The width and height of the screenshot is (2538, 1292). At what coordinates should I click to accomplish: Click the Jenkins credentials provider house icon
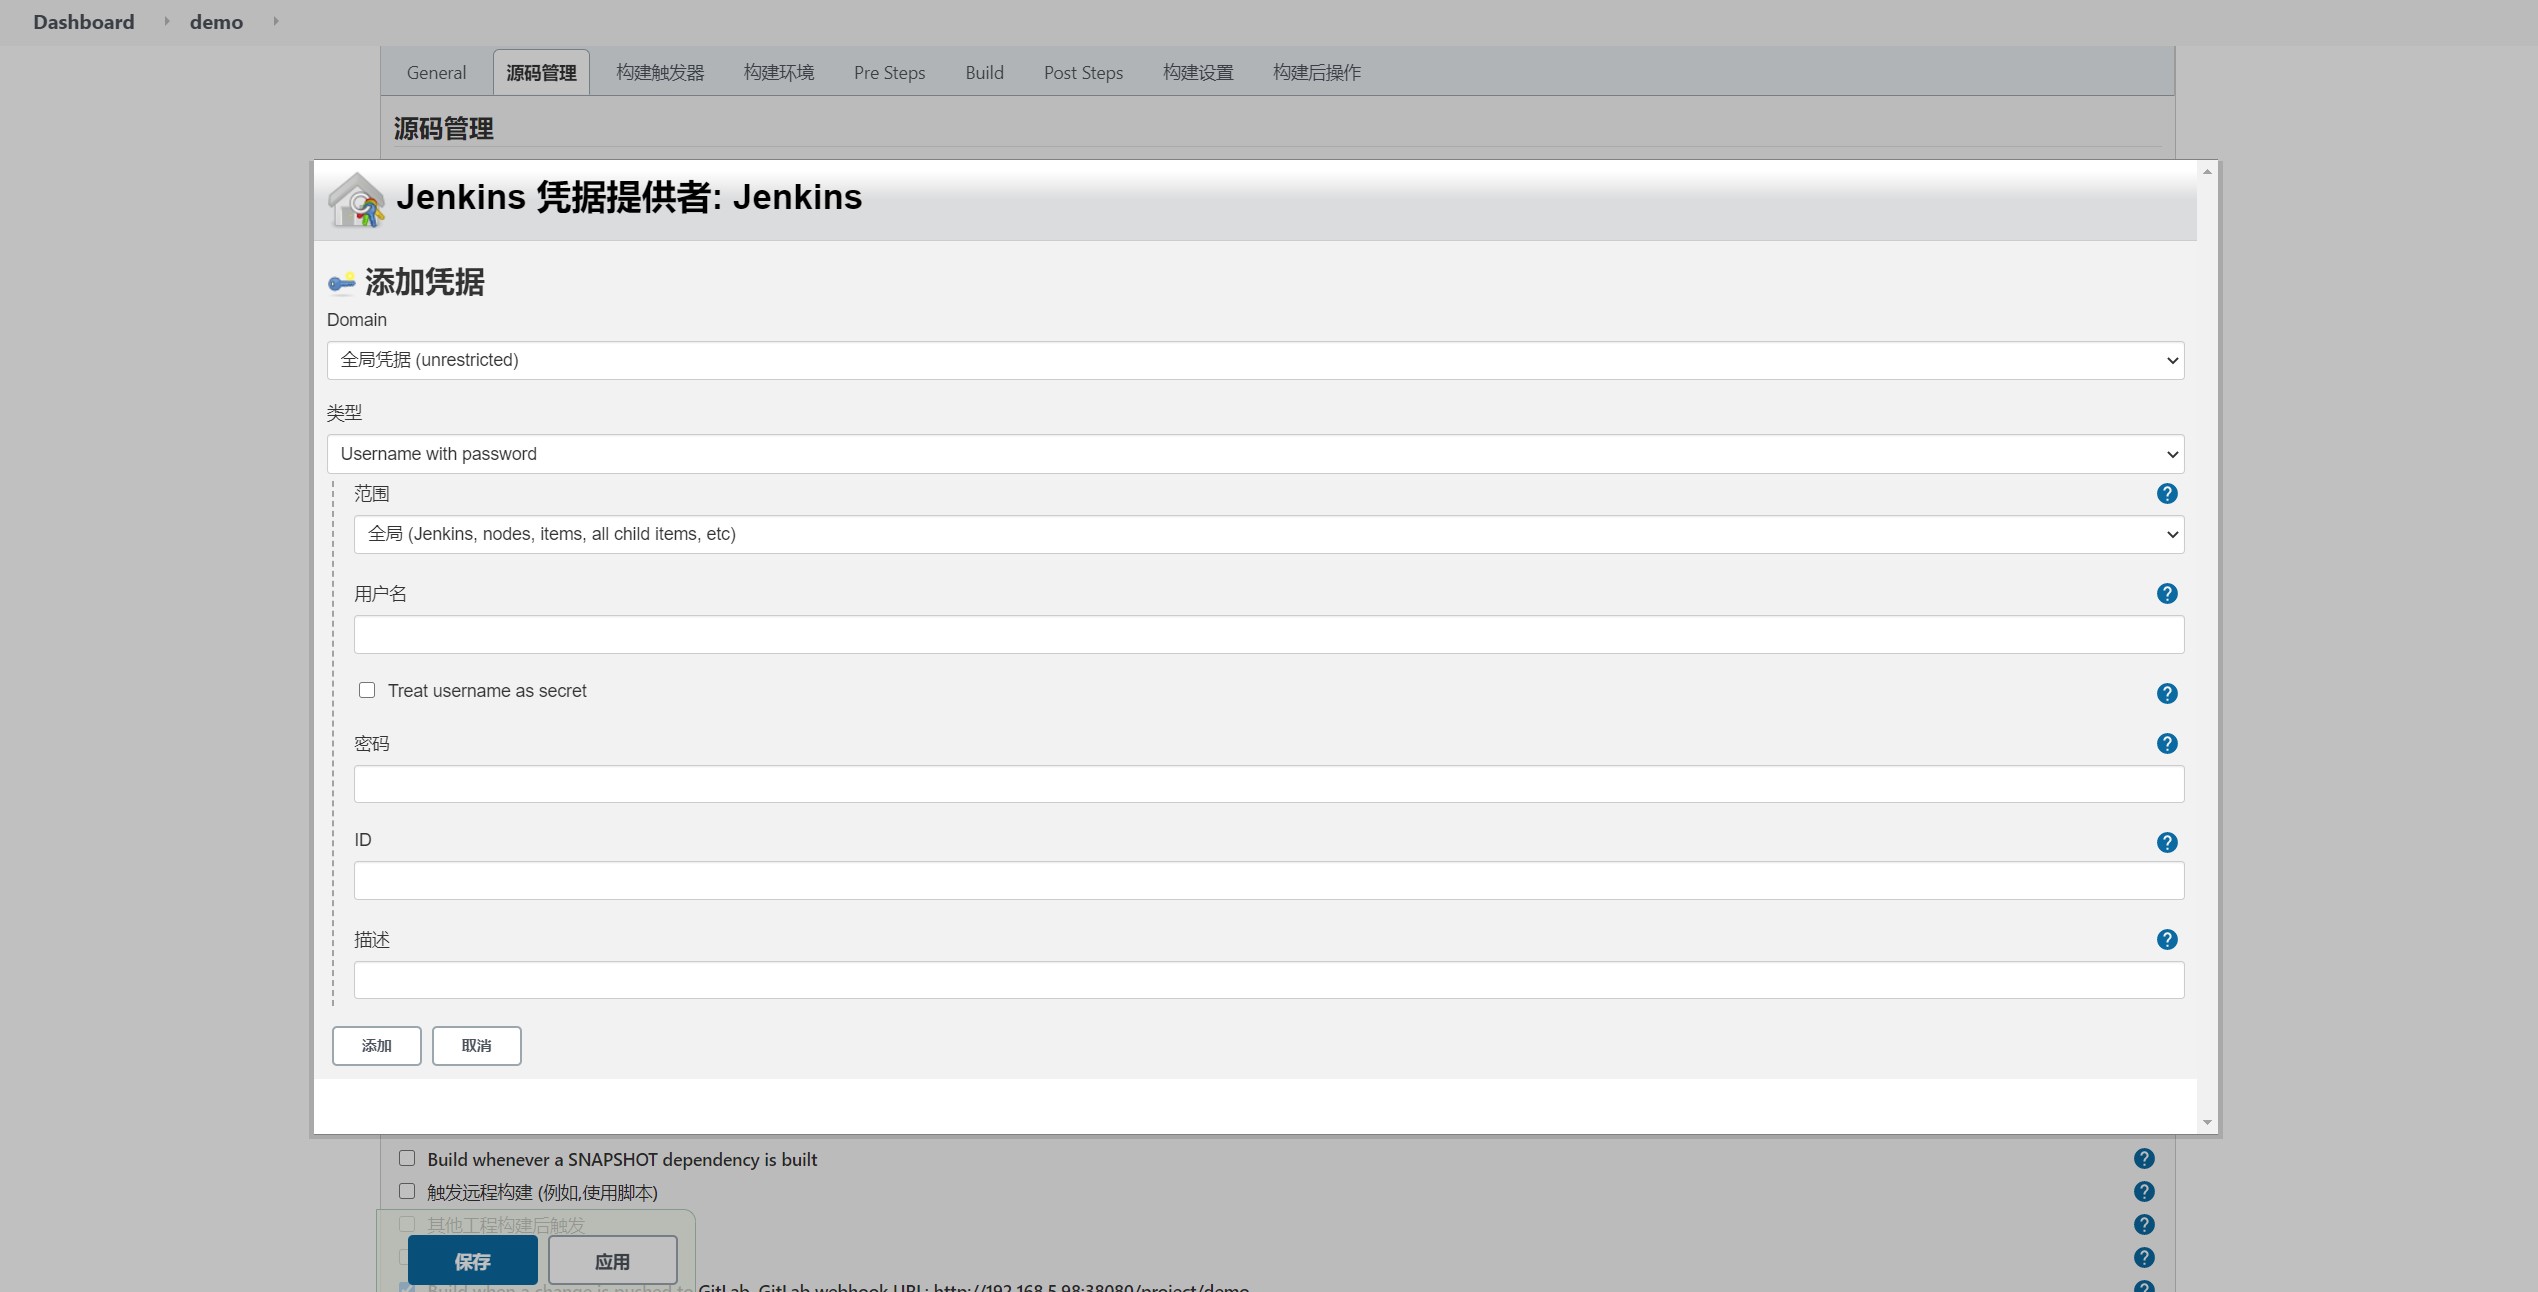click(x=356, y=200)
